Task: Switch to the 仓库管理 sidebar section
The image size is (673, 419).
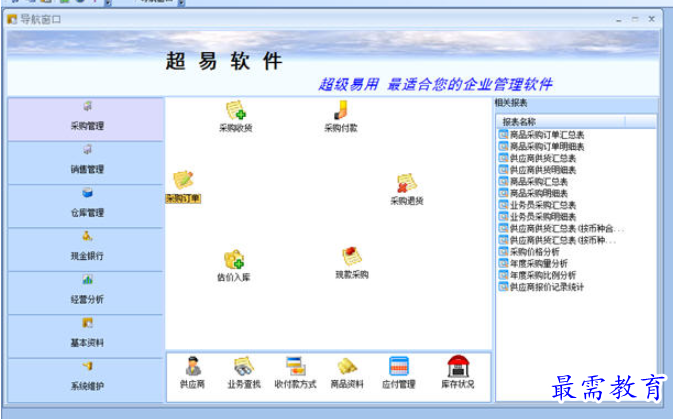Action: point(86,206)
